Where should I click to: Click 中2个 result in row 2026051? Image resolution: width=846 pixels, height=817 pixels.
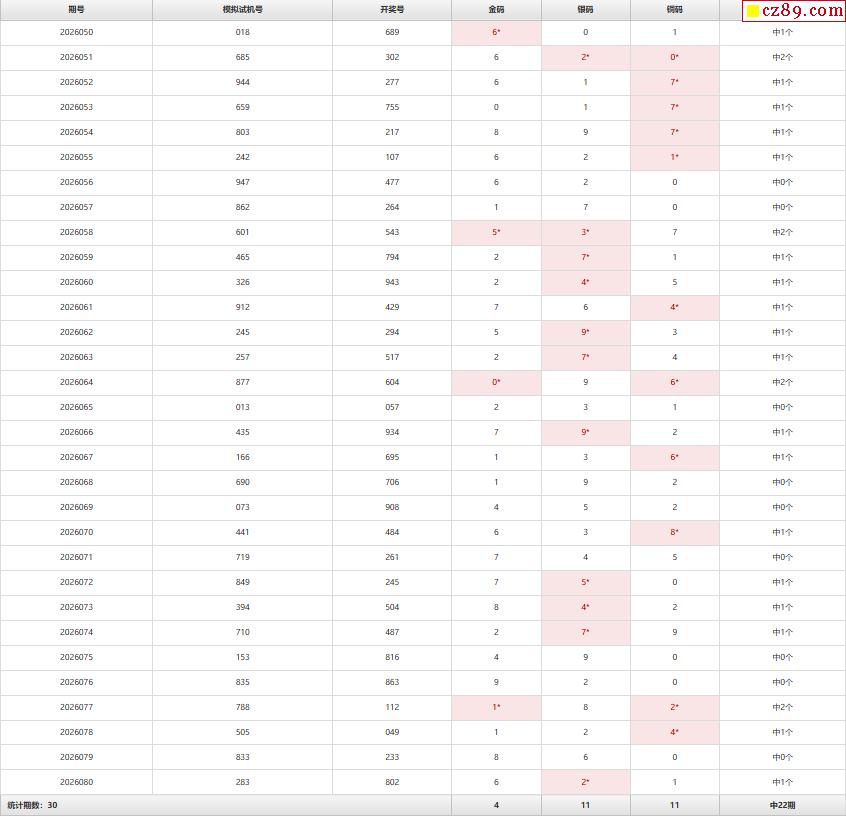(x=782, y=57)
